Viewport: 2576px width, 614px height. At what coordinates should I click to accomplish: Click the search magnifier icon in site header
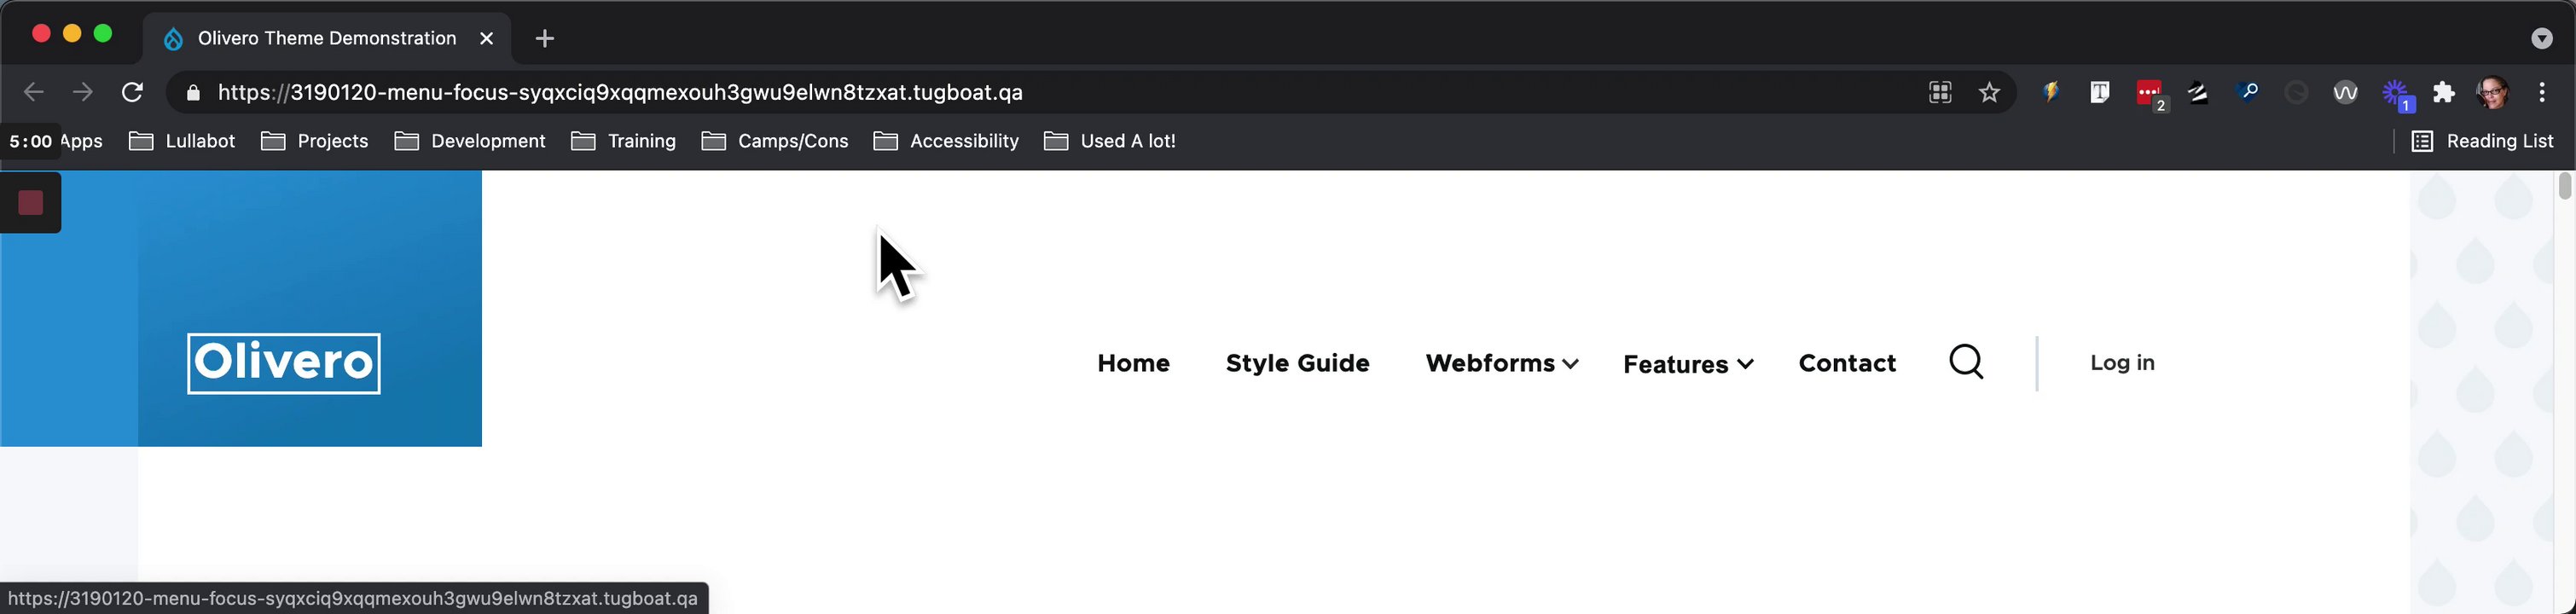click(1966, 362)
